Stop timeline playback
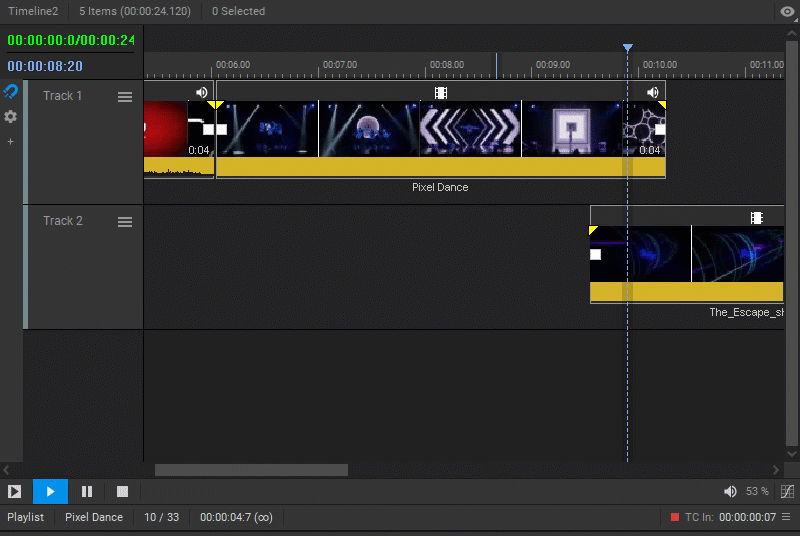800x536 pixels. (x=122, y=492)
